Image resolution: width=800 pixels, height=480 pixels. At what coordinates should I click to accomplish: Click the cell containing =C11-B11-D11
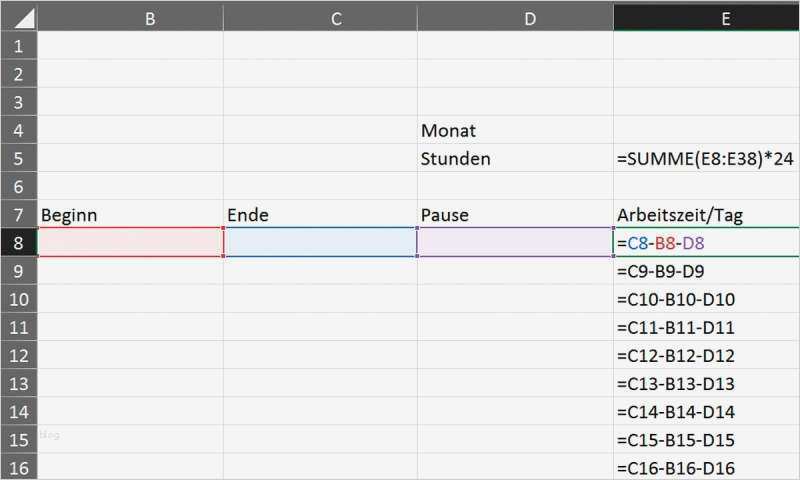click(706, 327)
